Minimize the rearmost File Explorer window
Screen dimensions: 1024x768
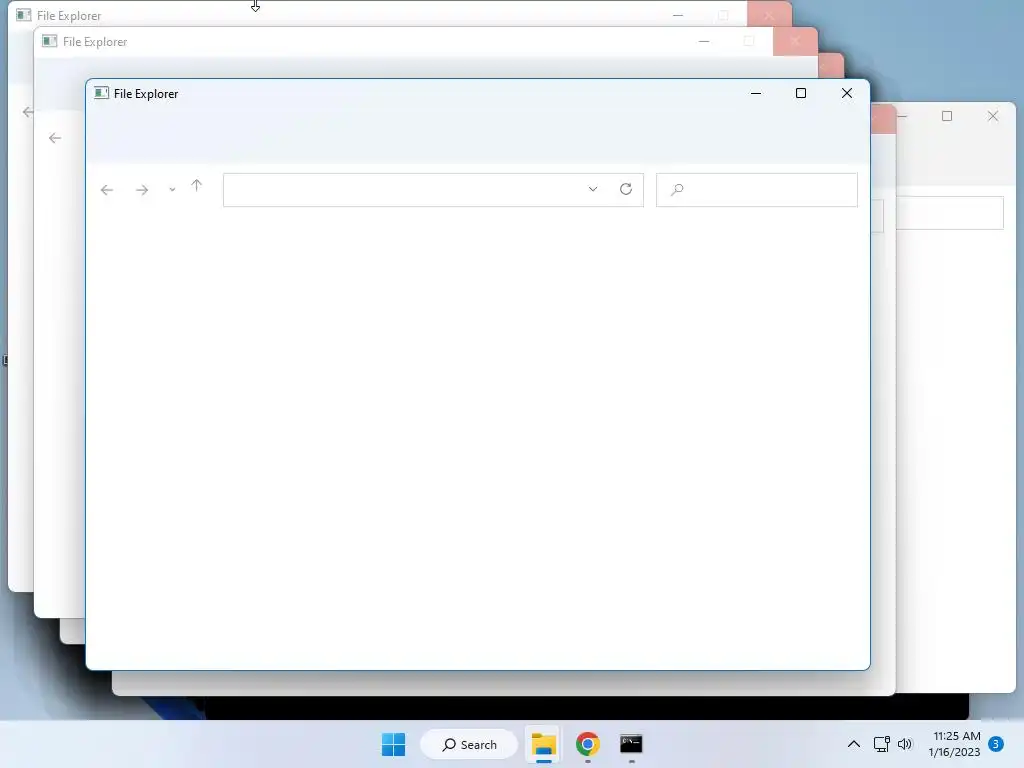pos(678,15)
